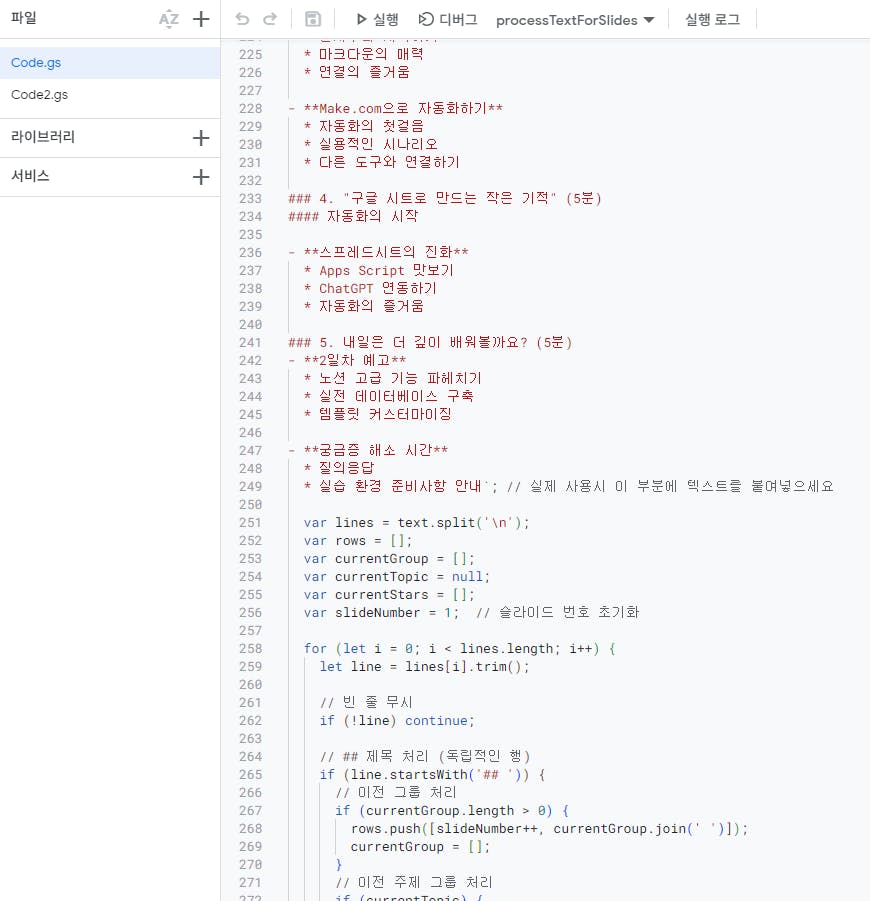Place cursor on '### 5. 내일은 더 깊이 배워볼까요?' line

[430, 342]
